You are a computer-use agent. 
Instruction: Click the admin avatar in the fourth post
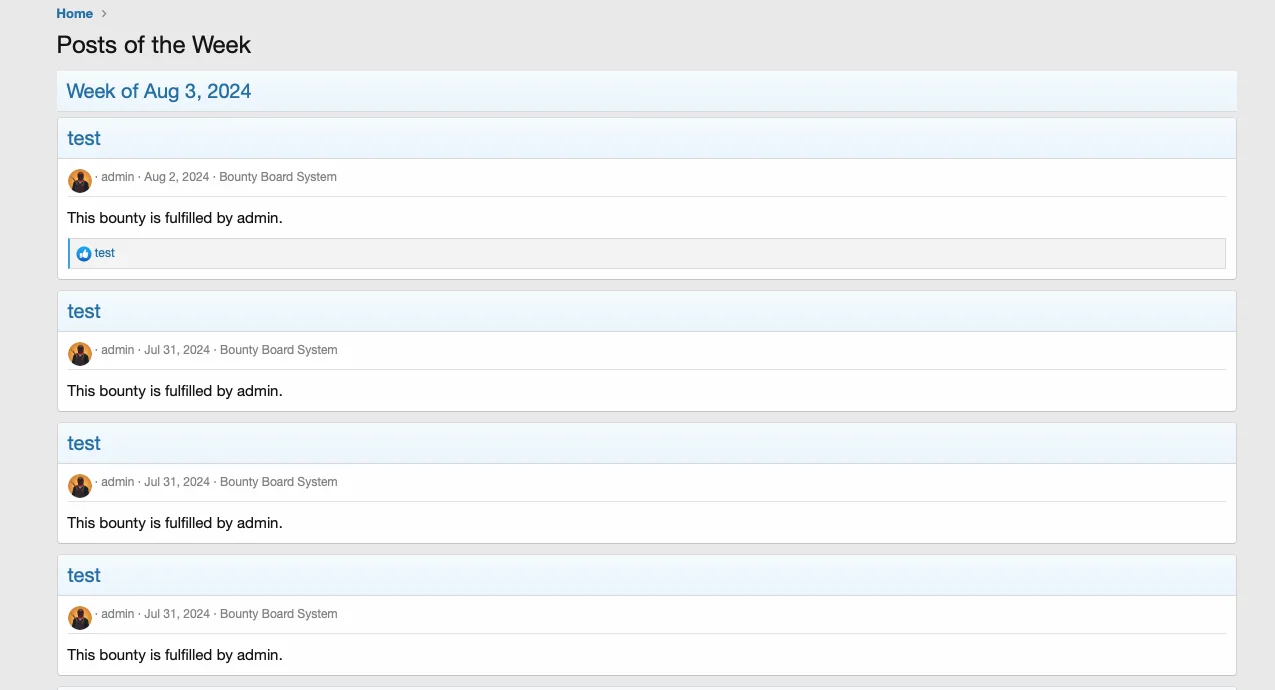[80, 617]
